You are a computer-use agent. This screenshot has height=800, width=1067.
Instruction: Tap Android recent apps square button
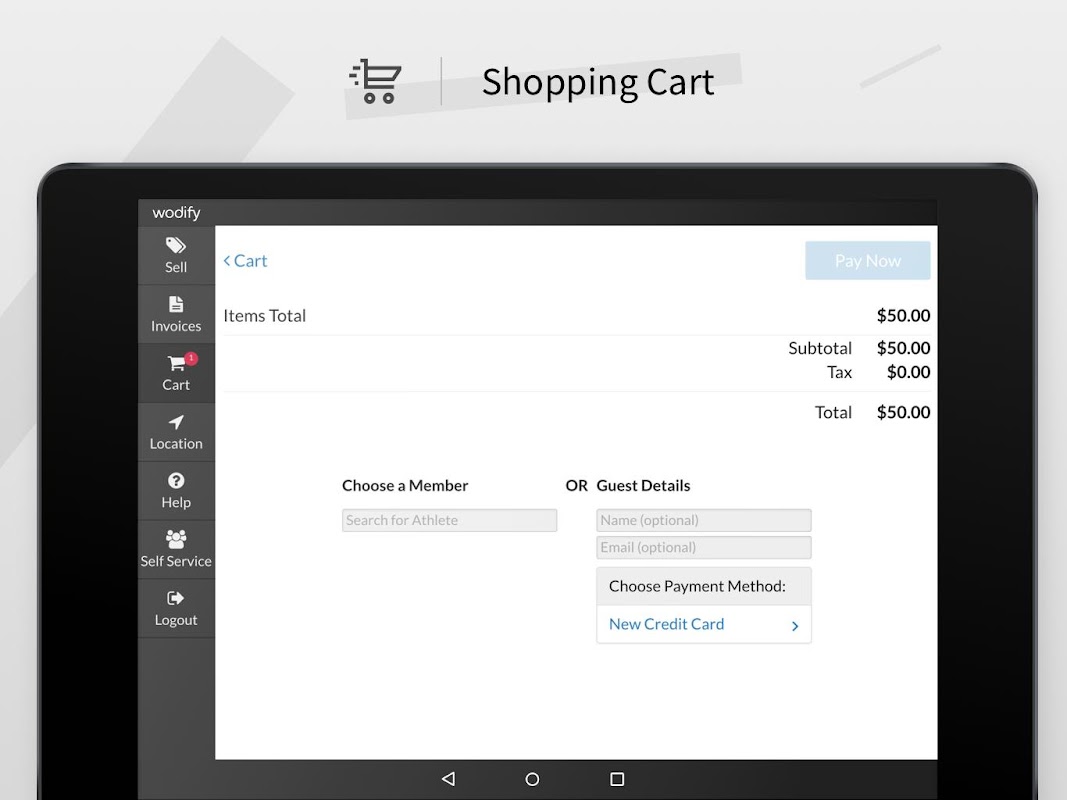(x=617, y=779)
